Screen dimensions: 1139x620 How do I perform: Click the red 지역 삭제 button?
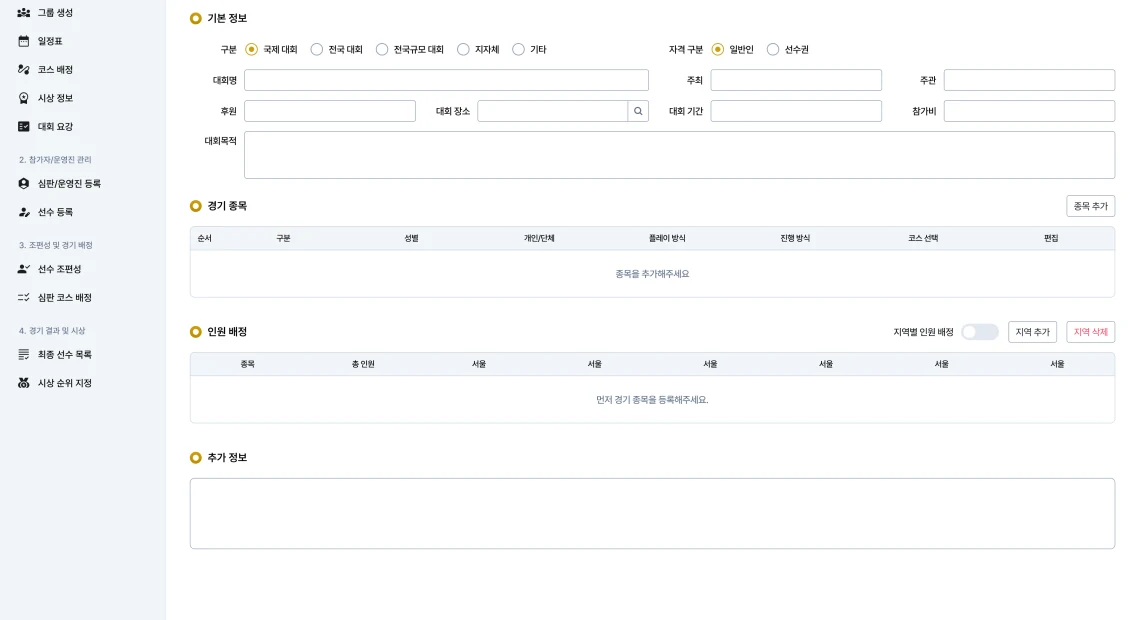click(1090, 332)
